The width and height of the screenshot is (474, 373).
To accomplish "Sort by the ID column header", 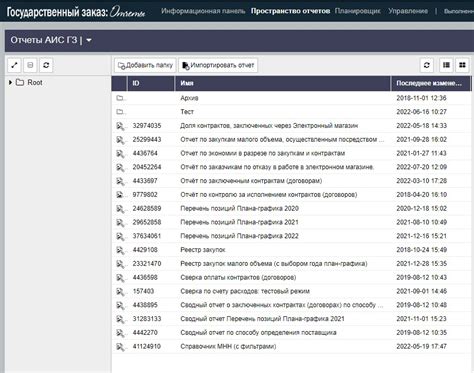I will [x=151, y=83].
